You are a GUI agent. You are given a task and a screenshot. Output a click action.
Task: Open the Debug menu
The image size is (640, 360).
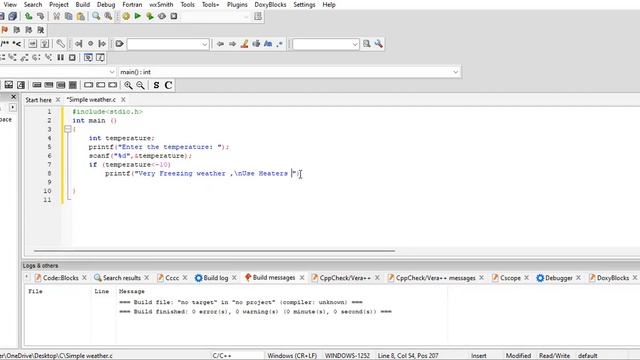(x=106, y=4)
